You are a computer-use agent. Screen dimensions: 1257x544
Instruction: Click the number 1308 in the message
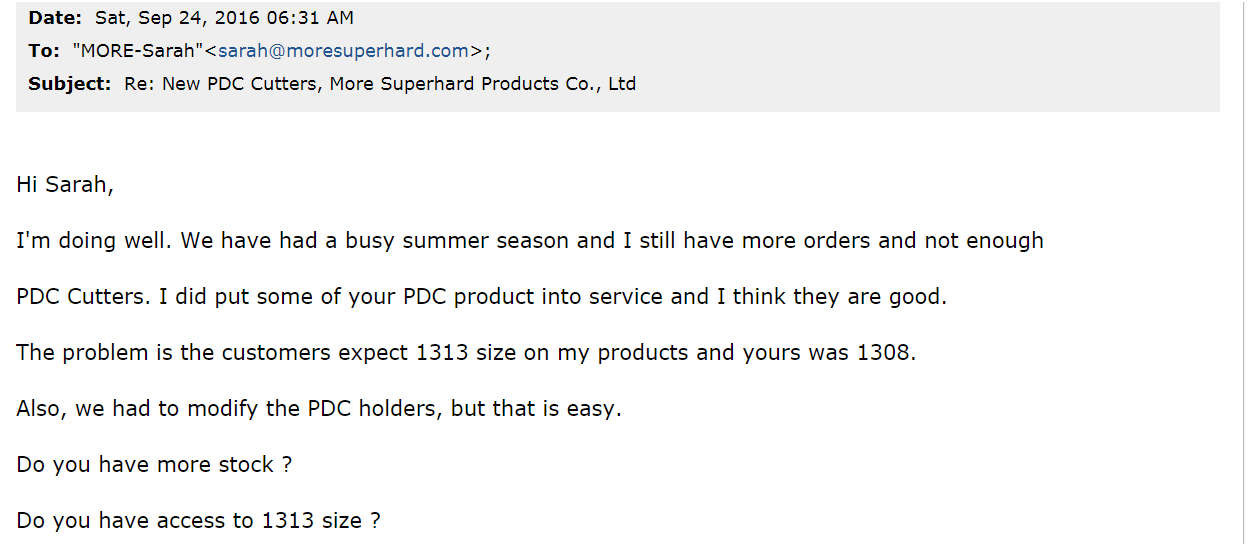pyautogui.click(x=884, y=353)
